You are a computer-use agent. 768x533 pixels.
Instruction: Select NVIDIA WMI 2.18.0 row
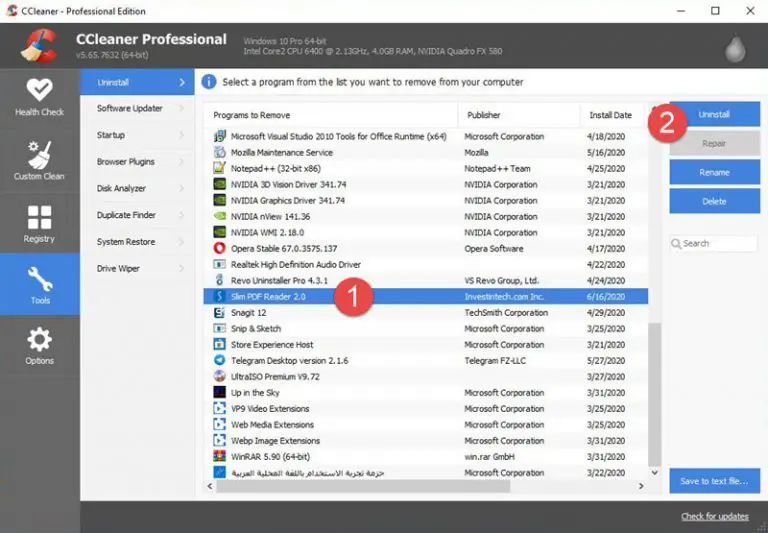point(426,232)
